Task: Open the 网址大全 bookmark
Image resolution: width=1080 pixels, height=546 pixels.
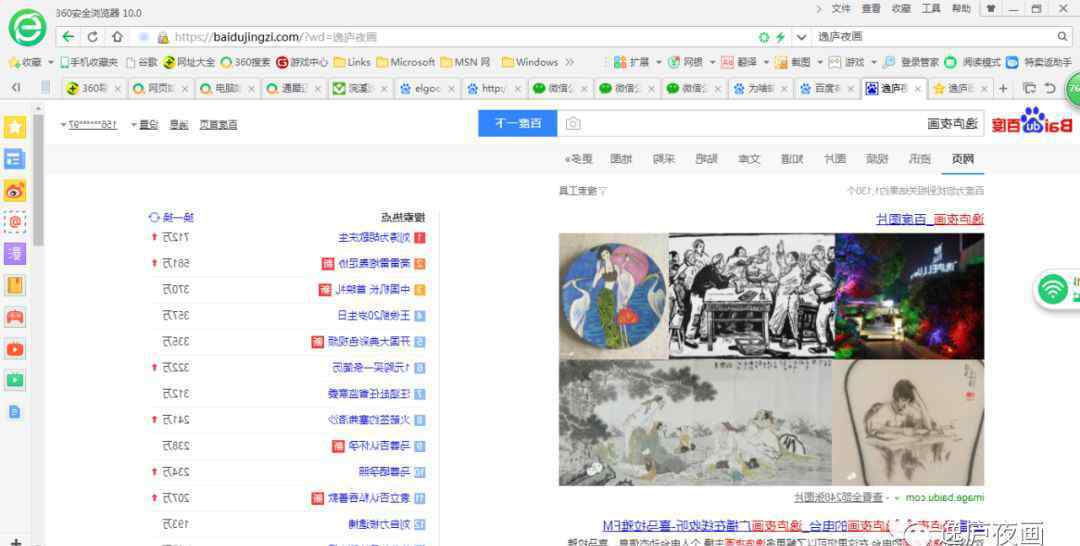Action: click(x=189, y=63)
